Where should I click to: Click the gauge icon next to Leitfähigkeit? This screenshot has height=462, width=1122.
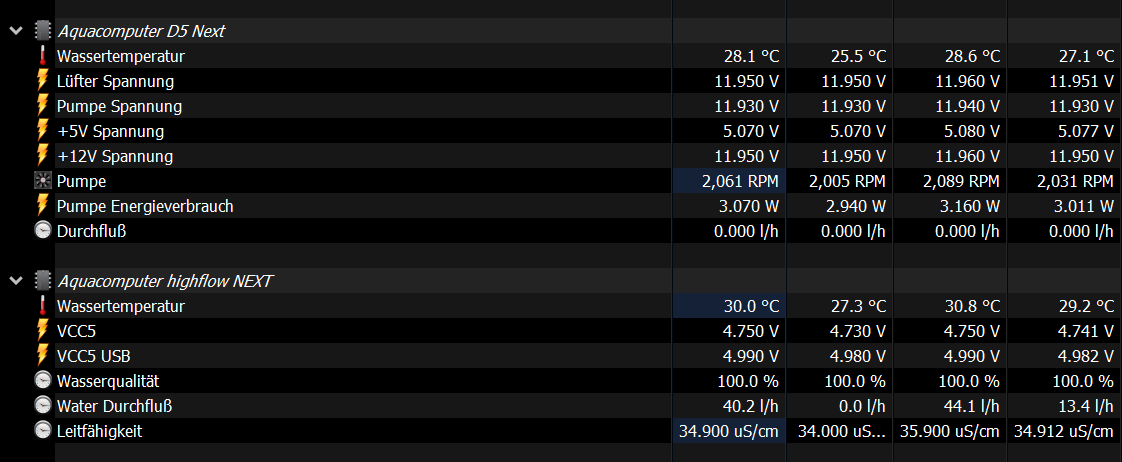pyautogui.click(x=43, y=431)
